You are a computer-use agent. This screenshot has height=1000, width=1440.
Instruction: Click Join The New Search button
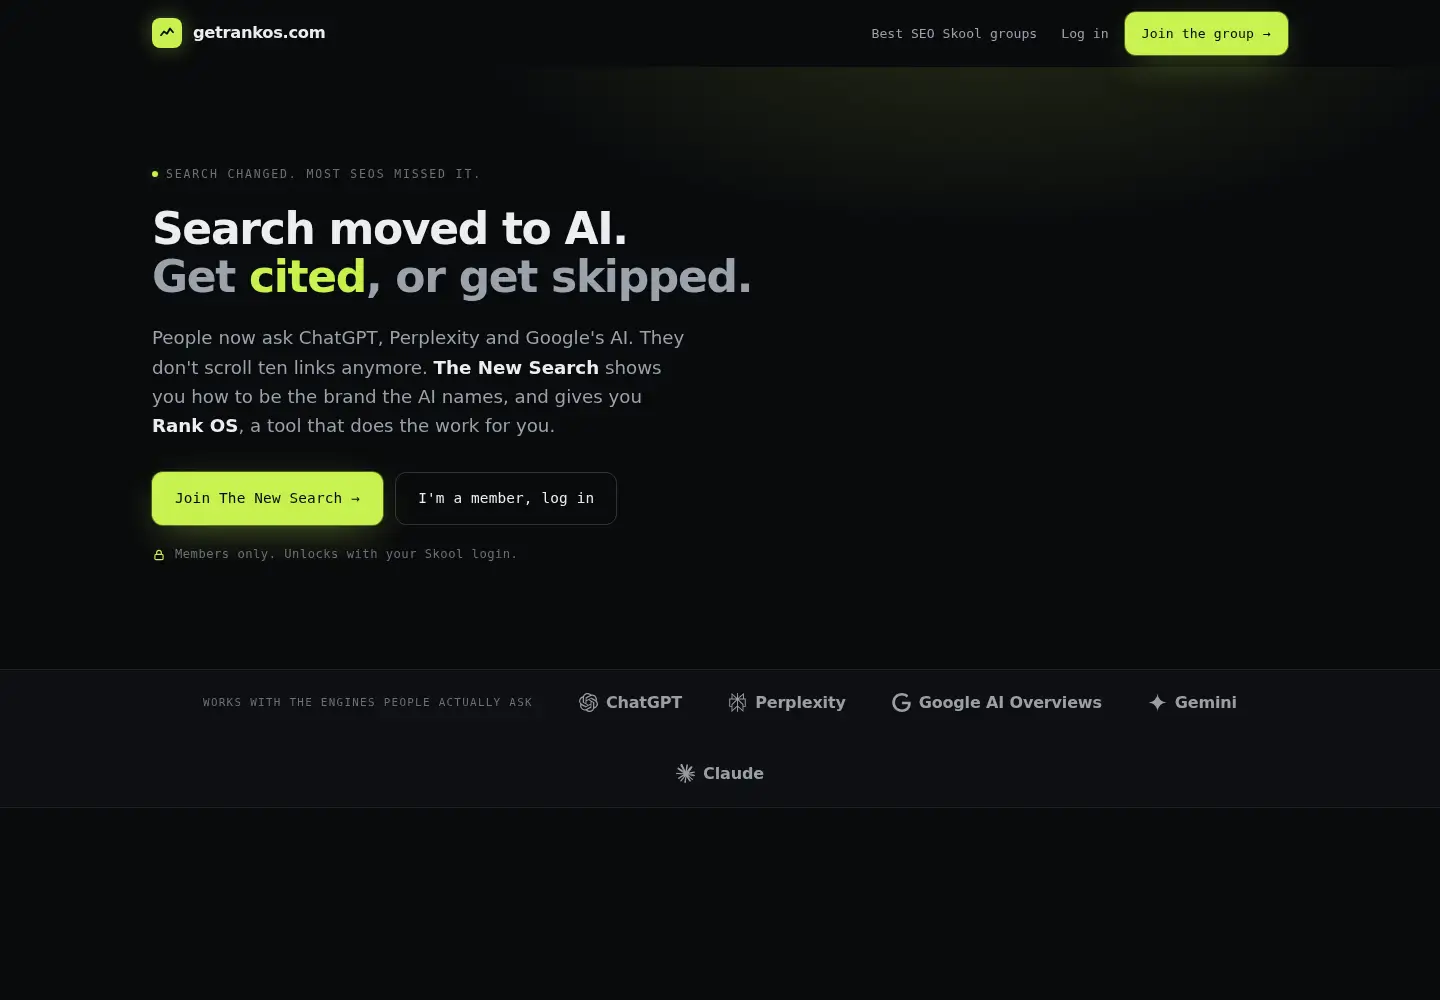(x=267, y=498)
